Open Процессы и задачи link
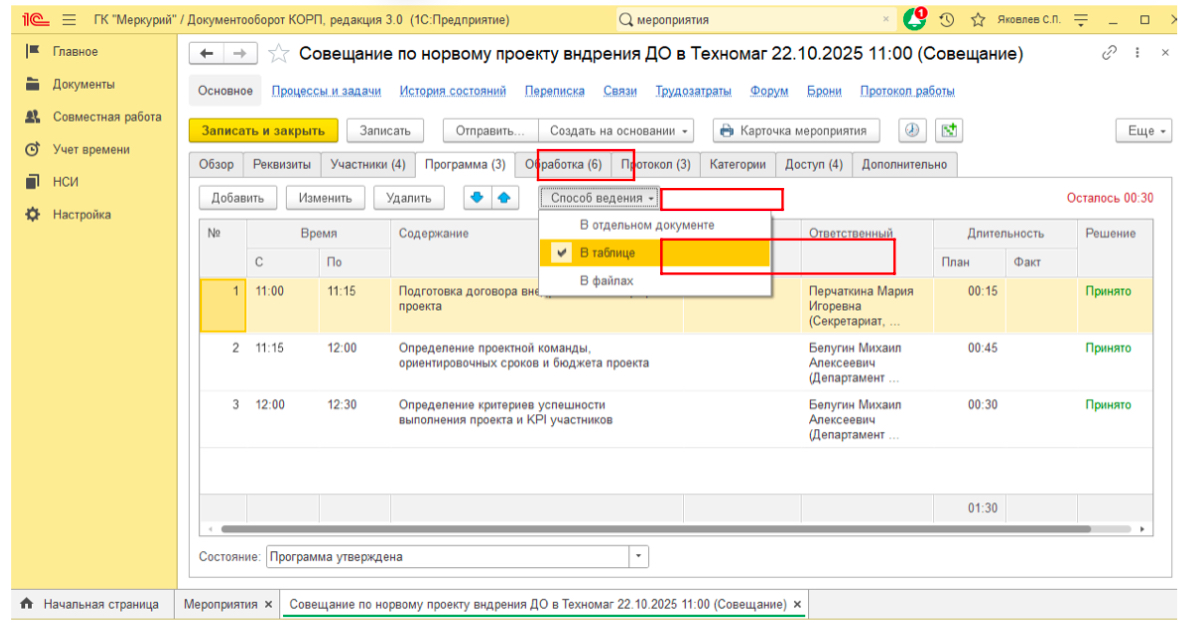Image resolution: width=1179 pixels, height=633 pixels. [326, 91]
